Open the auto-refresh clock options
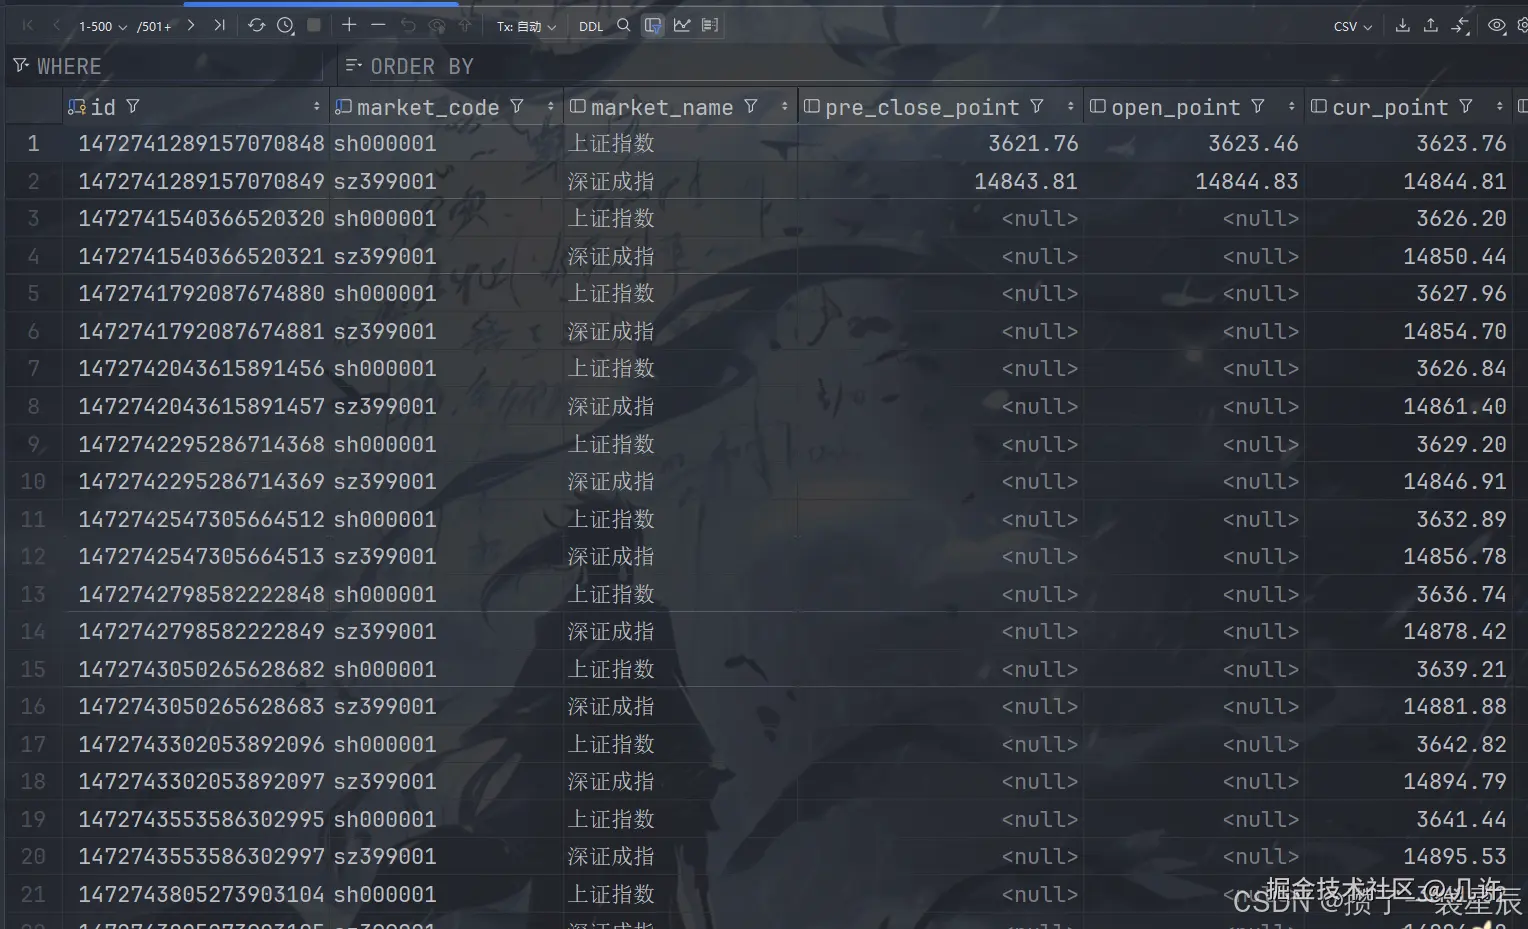 pyautogui.click(x=285, y=25)
